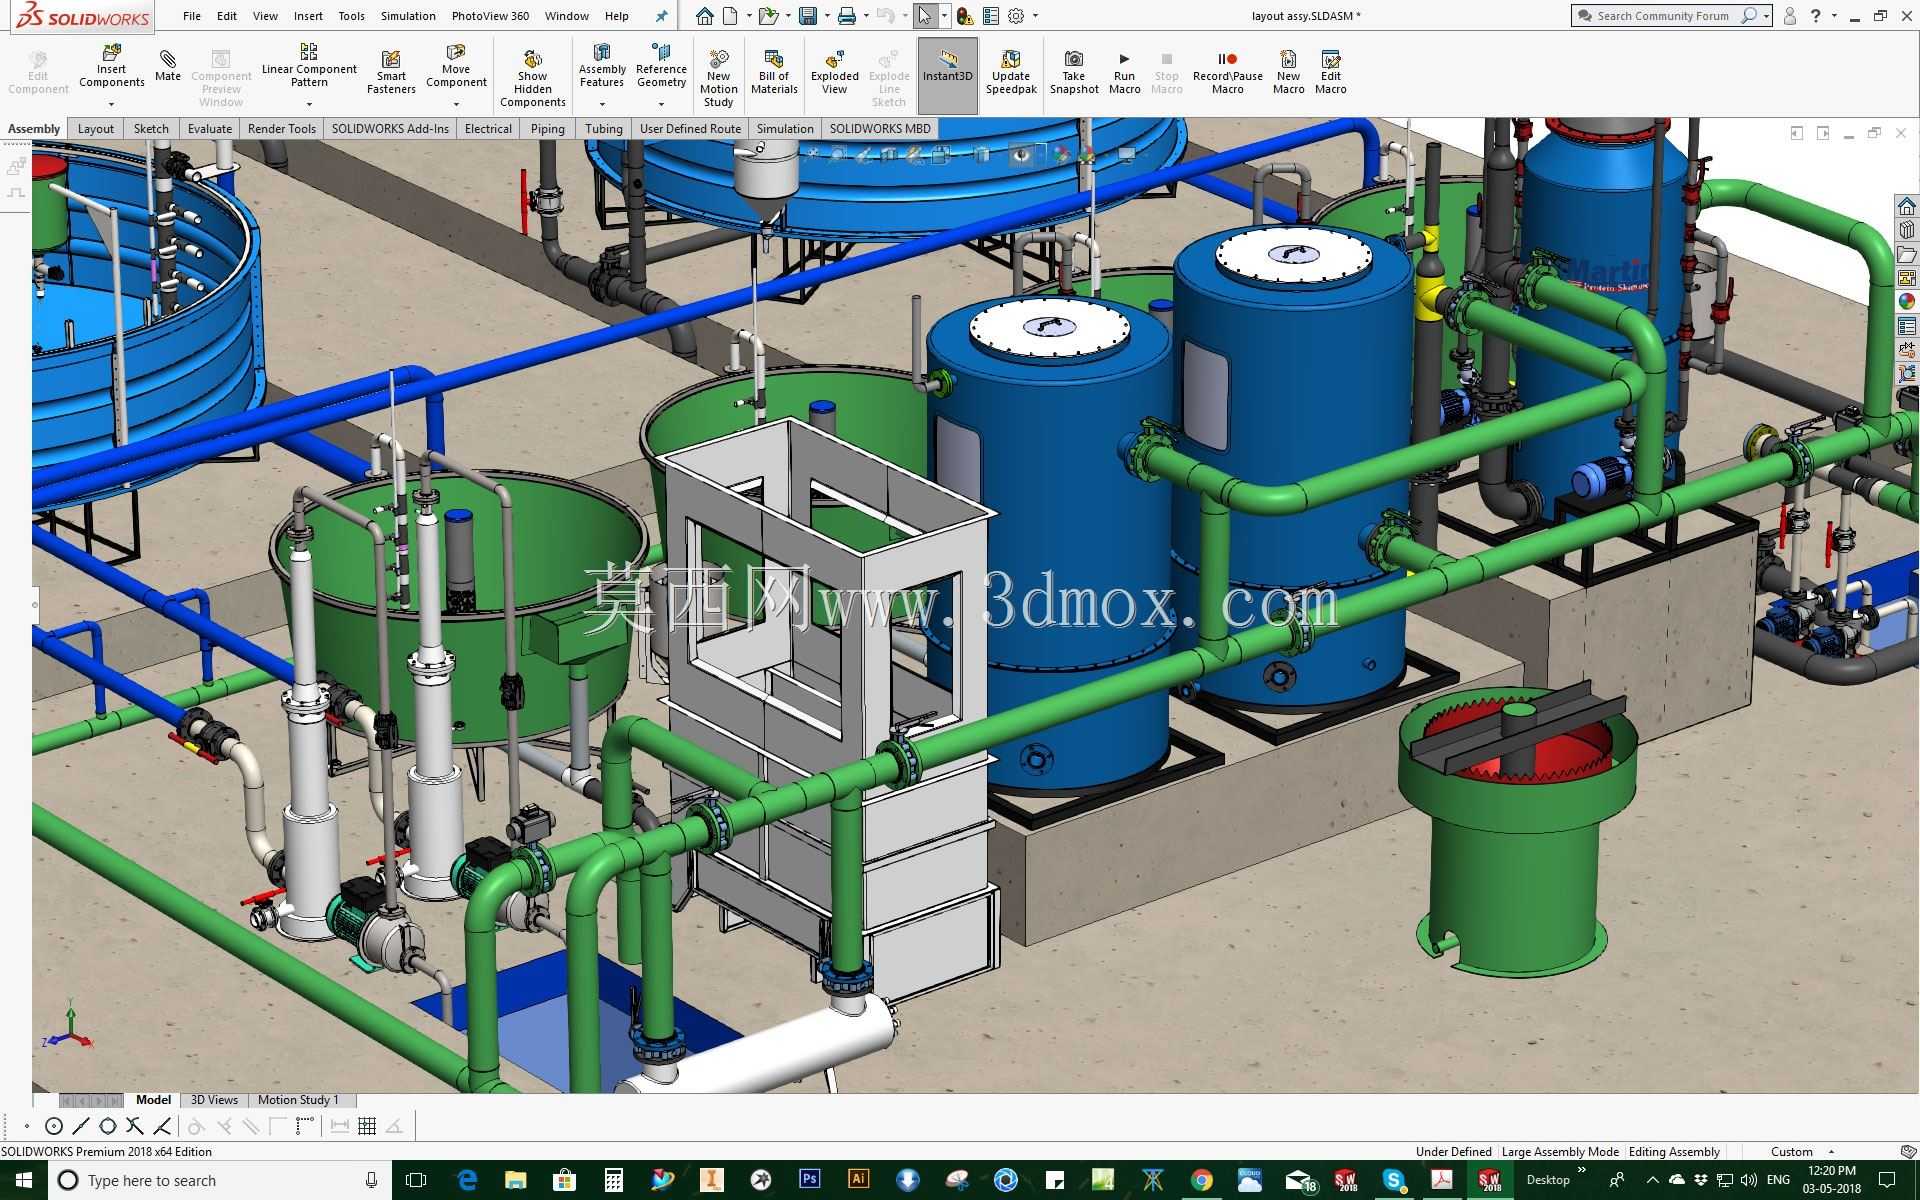The image size is (1920, 1200).
Task: Click Edit Appearance color icon in viewport toolbar
Action: click(x=1061, y=154)
